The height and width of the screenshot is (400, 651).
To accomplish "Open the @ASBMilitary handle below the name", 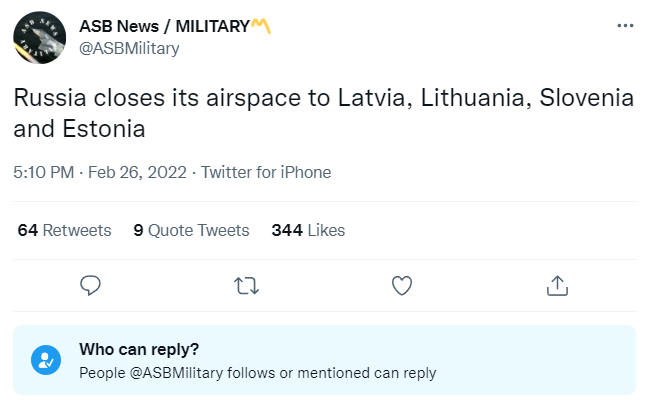I will point(128,47).
